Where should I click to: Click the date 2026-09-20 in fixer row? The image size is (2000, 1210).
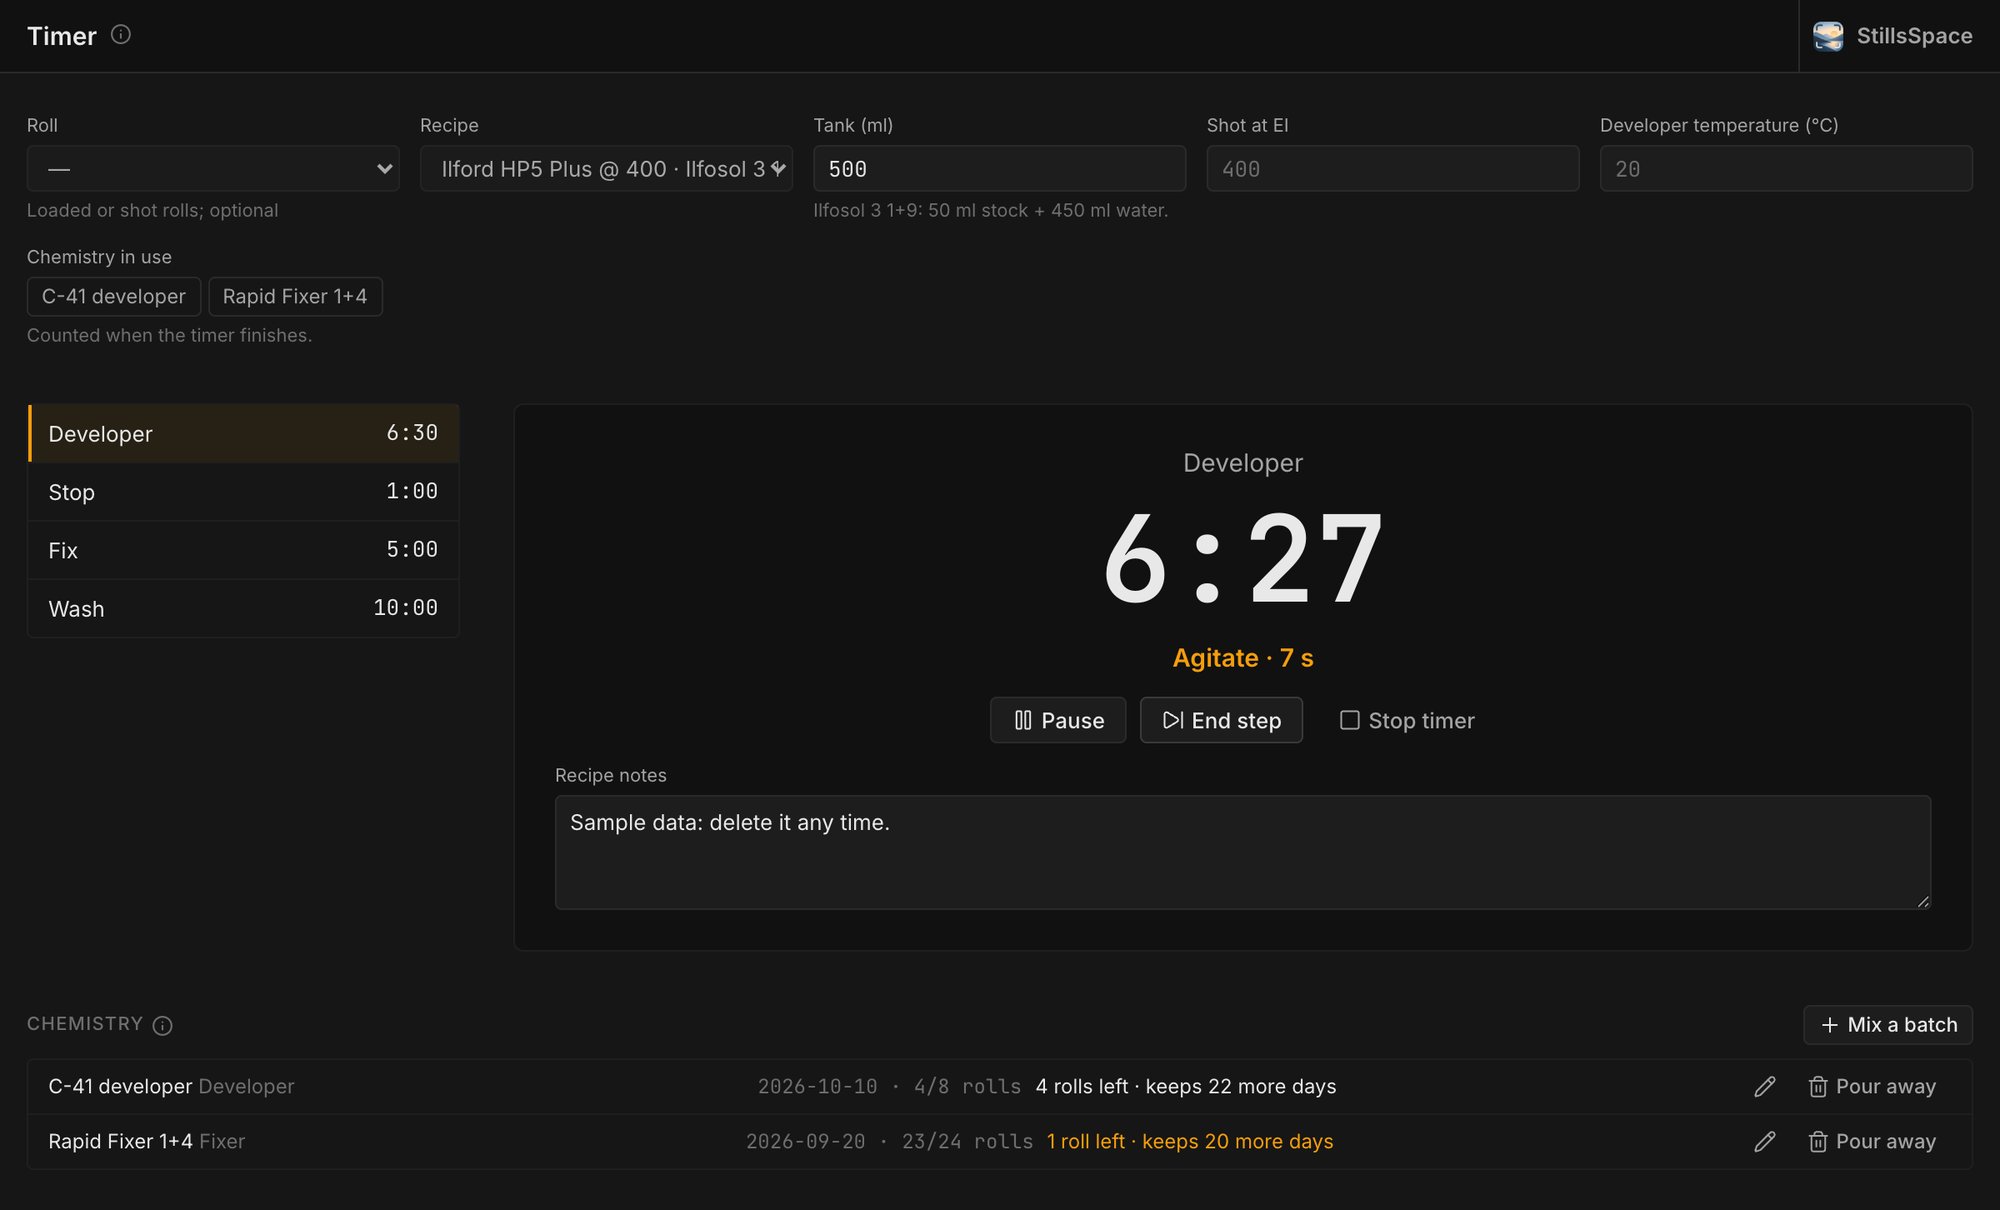[x=805, y=1142]
